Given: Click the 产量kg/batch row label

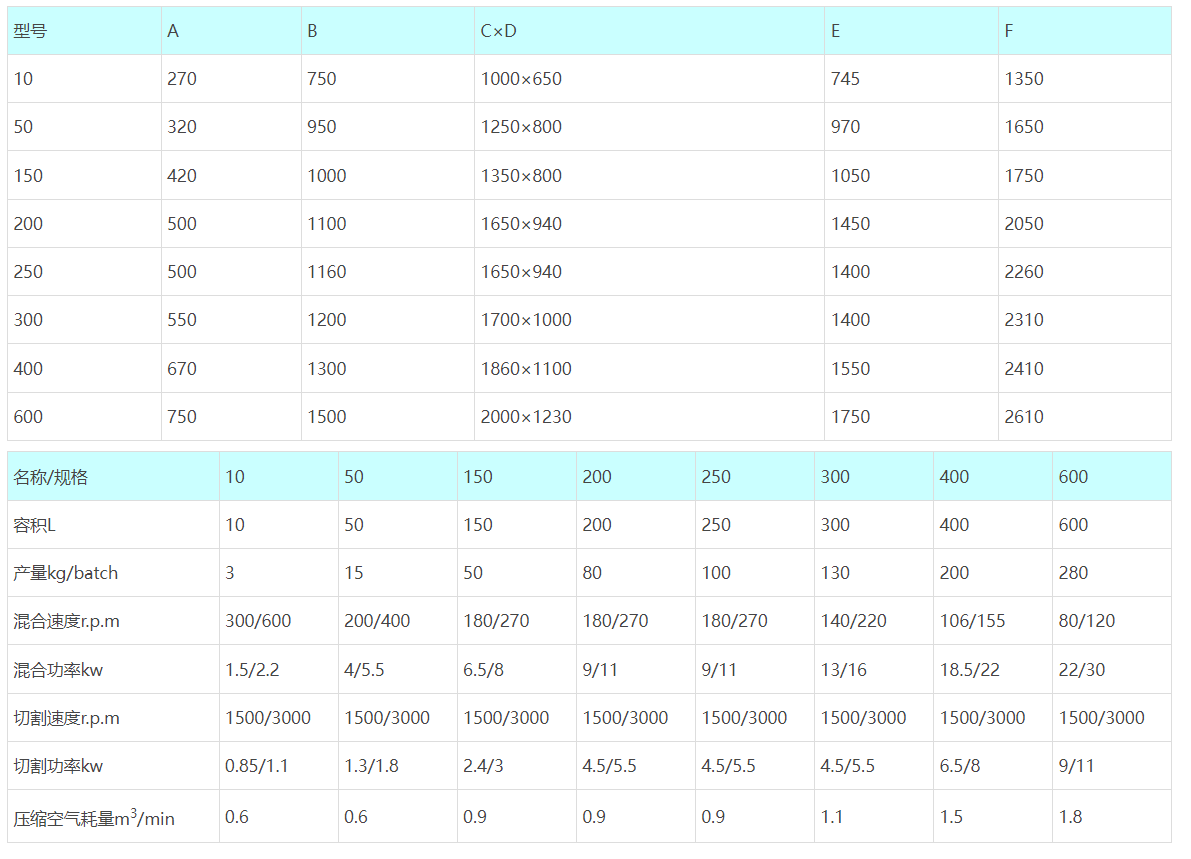Looking at the screenshot, I should click(x=65, y=573).
